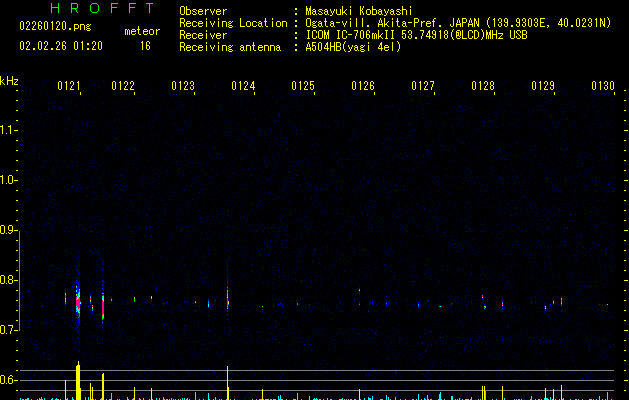Click the 1.0 kHz axis label

tap(8, 180)
